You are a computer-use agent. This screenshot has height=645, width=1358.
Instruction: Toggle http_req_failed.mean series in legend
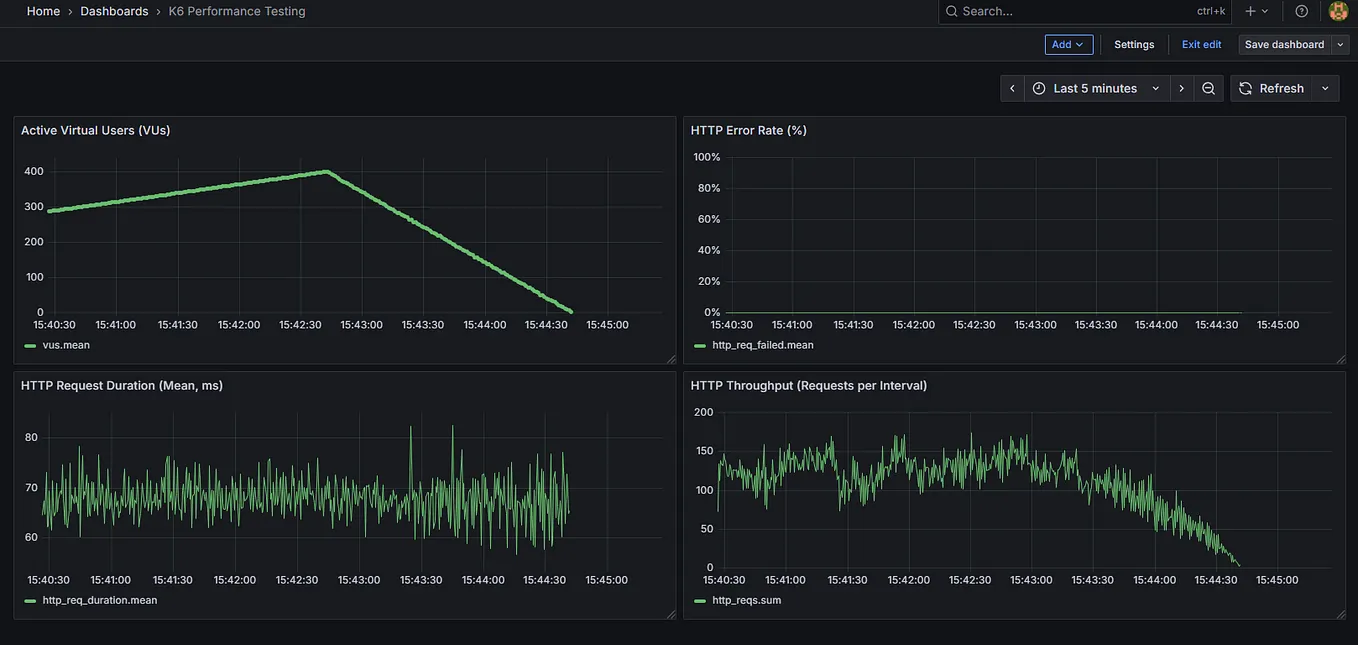(x=763, y=345)
